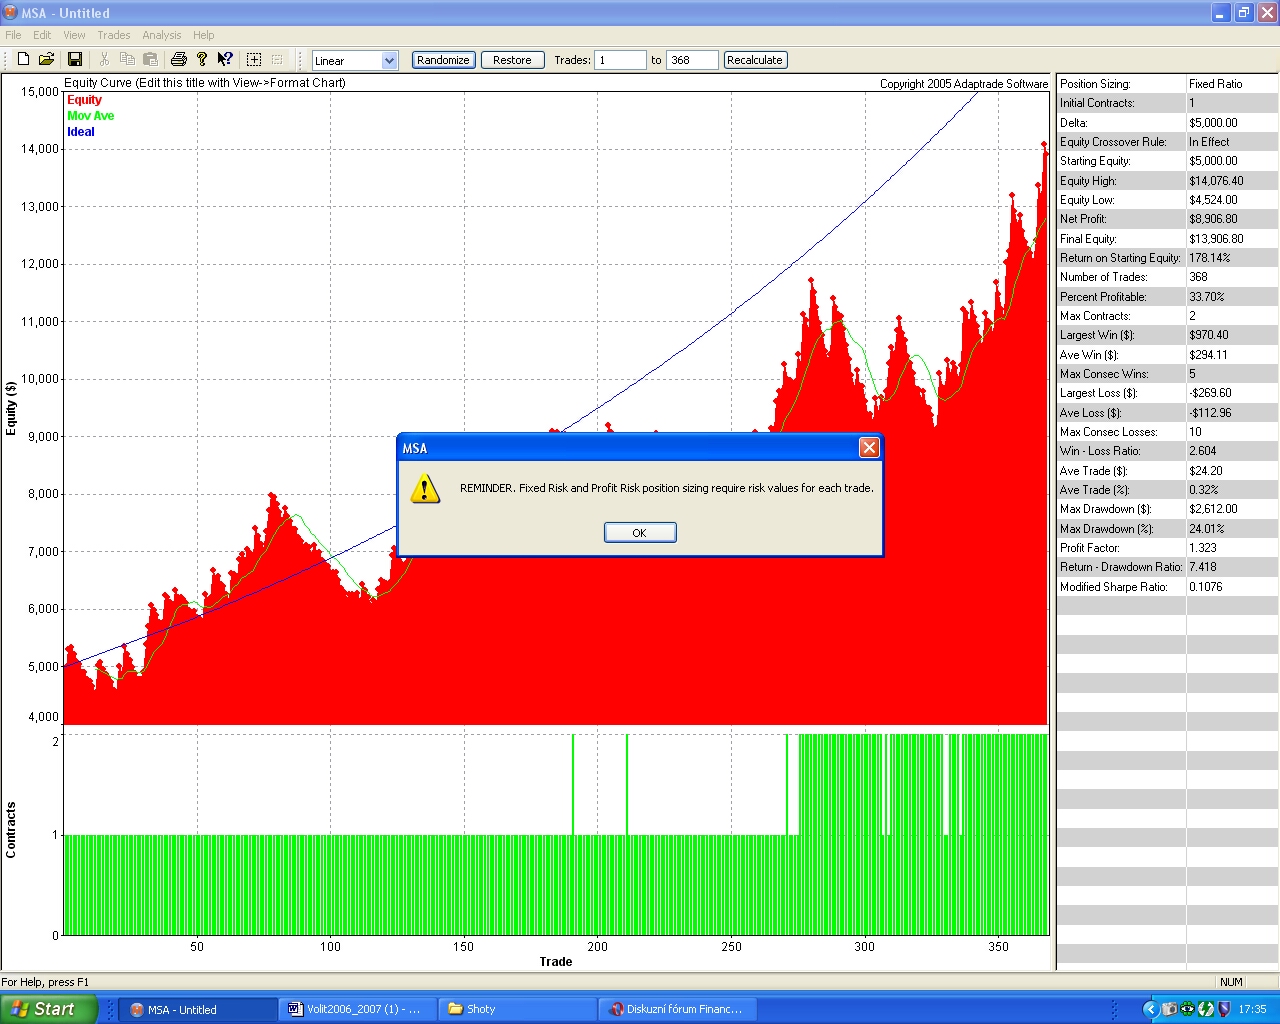
Task: Open the Analysis menu
Action: 161,35
